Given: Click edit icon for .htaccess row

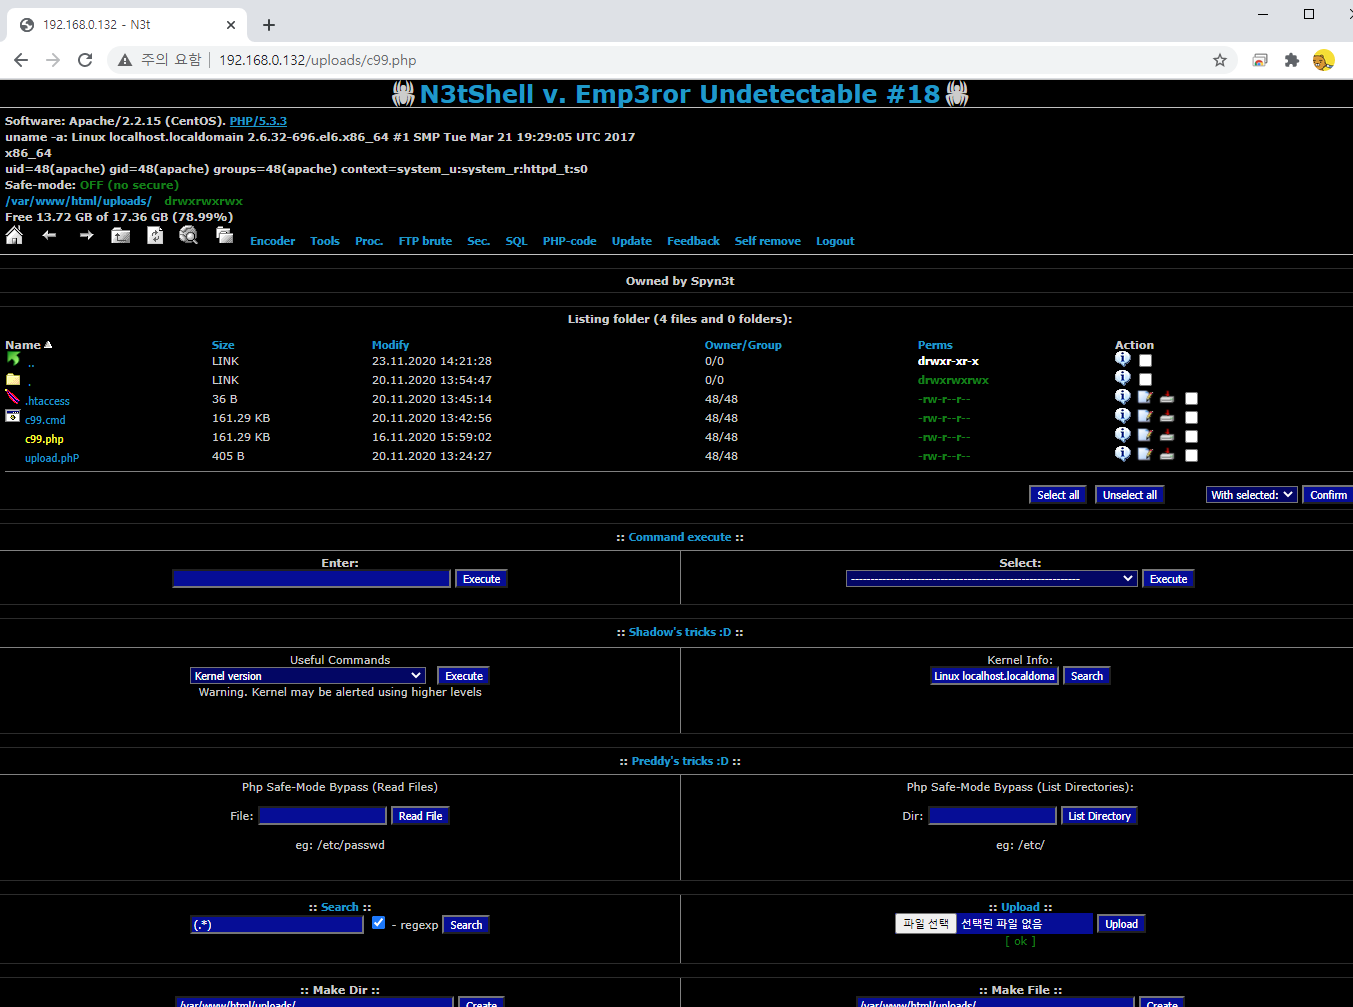Looking at the screenshot, I should 1145,397.
